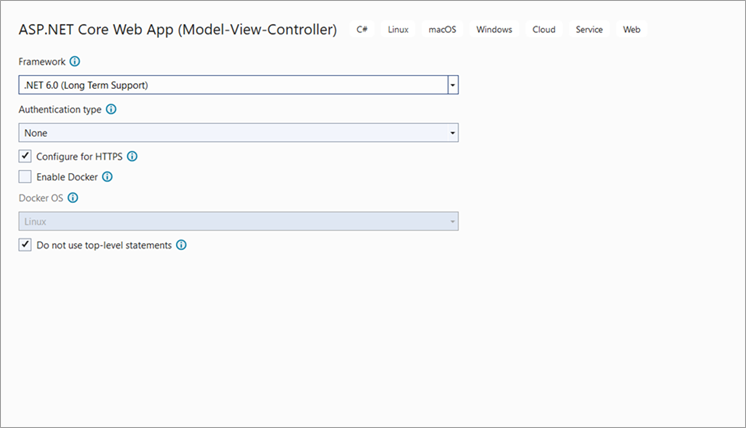Select the Cloud tag

click(x=544, y=30)
